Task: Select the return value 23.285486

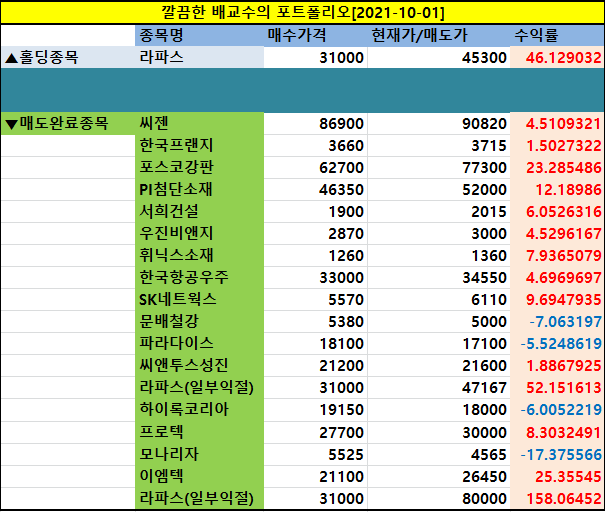Action: tap(557, 167)
